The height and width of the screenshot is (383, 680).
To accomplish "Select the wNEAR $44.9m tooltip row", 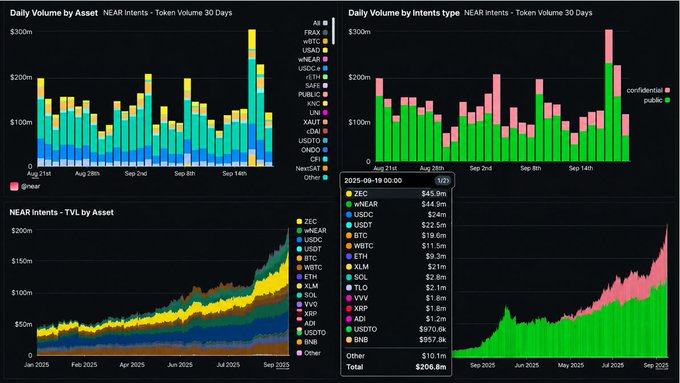I will [396, 204].
